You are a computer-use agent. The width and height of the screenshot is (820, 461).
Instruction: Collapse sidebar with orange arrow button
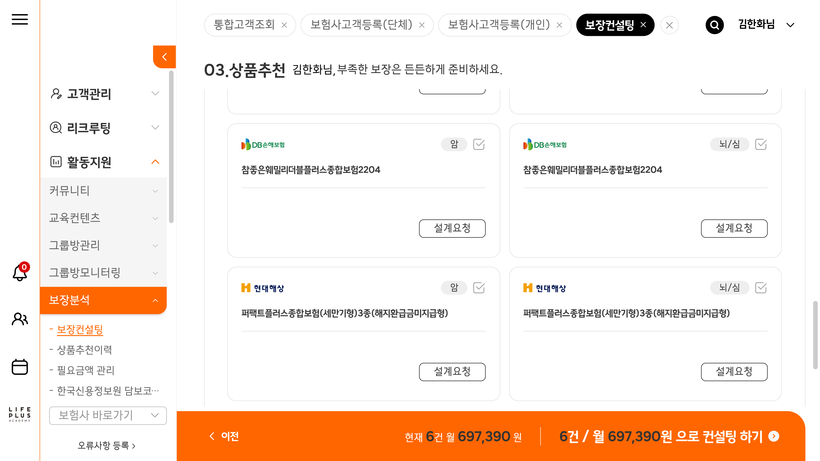(x=164, y=57)
